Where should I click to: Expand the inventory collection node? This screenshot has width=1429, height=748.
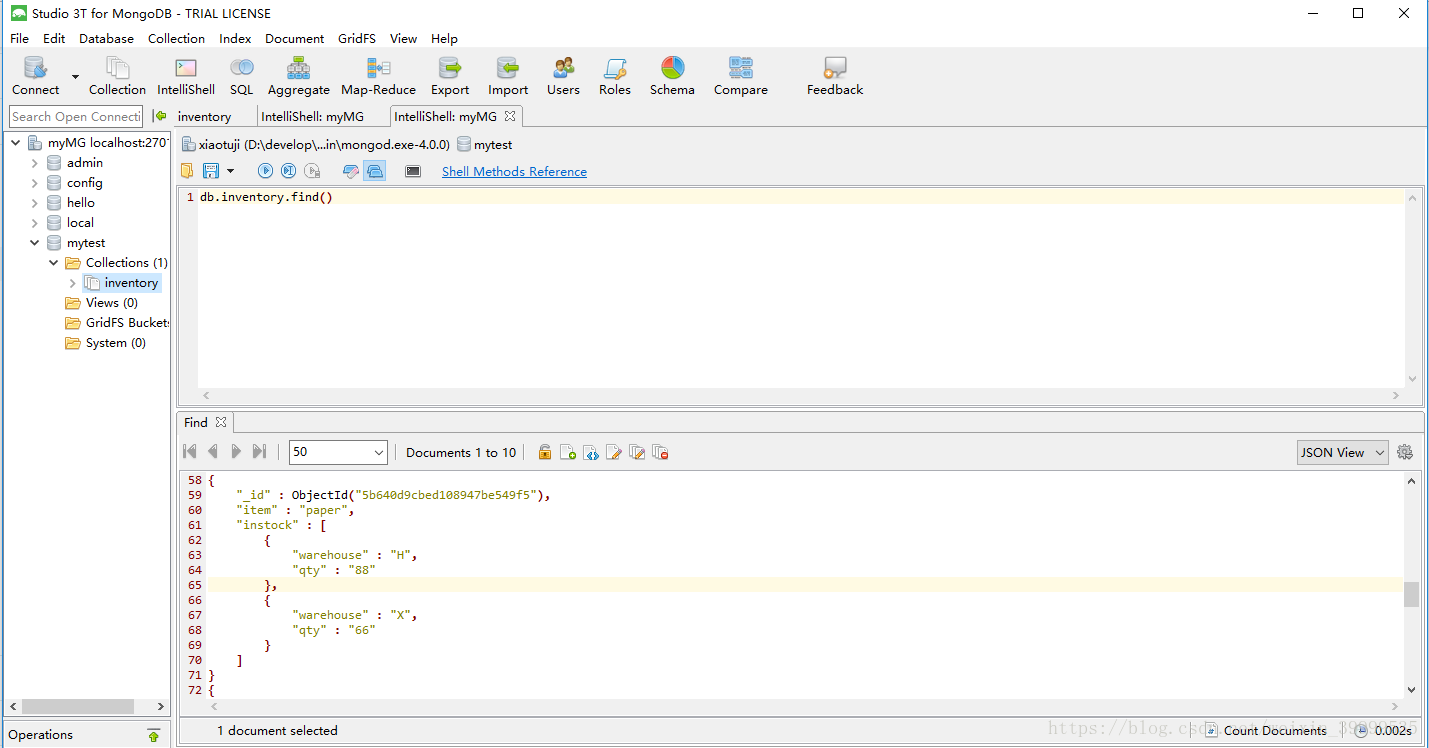click(x=72, y=283)
